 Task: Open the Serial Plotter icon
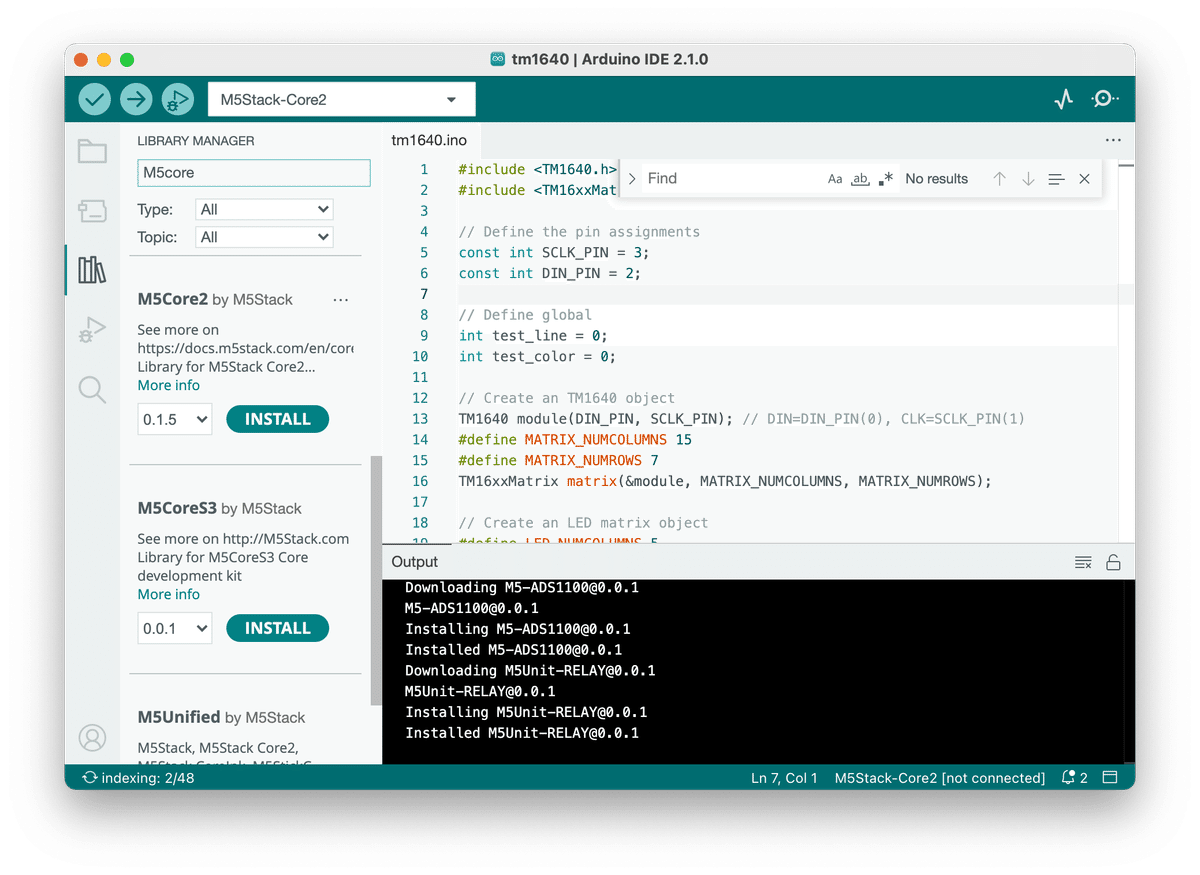click(x=1064, y=99)
